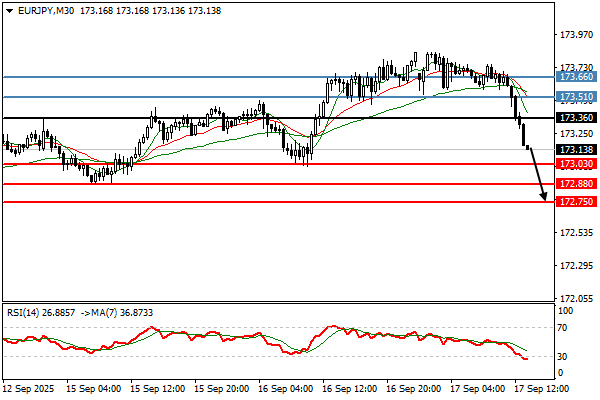Select the 173.510 blue price label

[576, 97]
